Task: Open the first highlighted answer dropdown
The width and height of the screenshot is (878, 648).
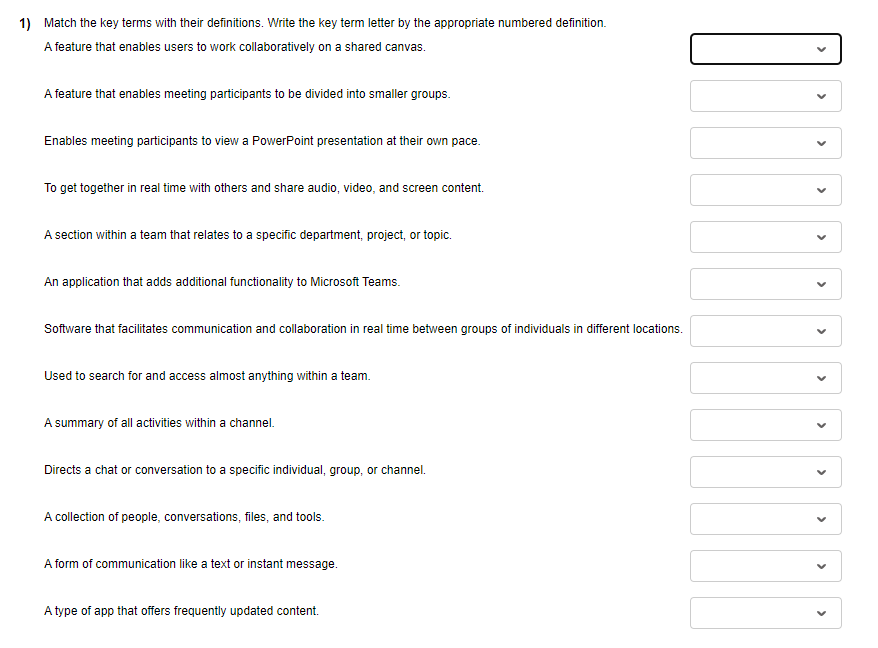Action: (x=765, y=48)
